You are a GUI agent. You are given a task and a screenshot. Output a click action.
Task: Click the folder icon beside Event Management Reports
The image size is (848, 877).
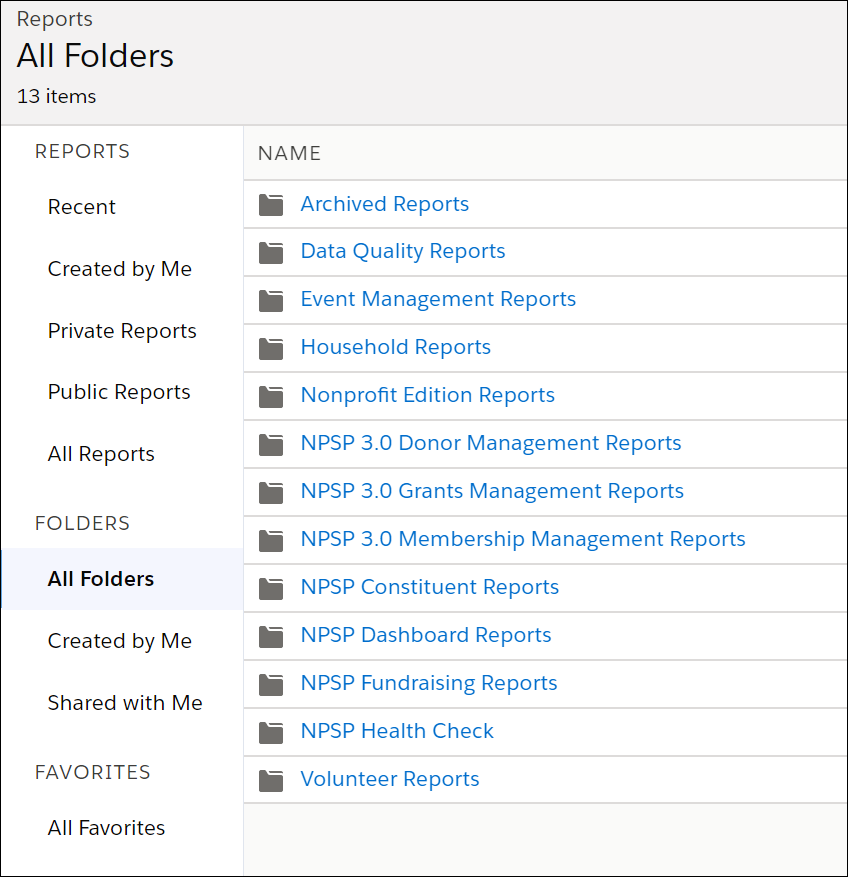[270, 301]
